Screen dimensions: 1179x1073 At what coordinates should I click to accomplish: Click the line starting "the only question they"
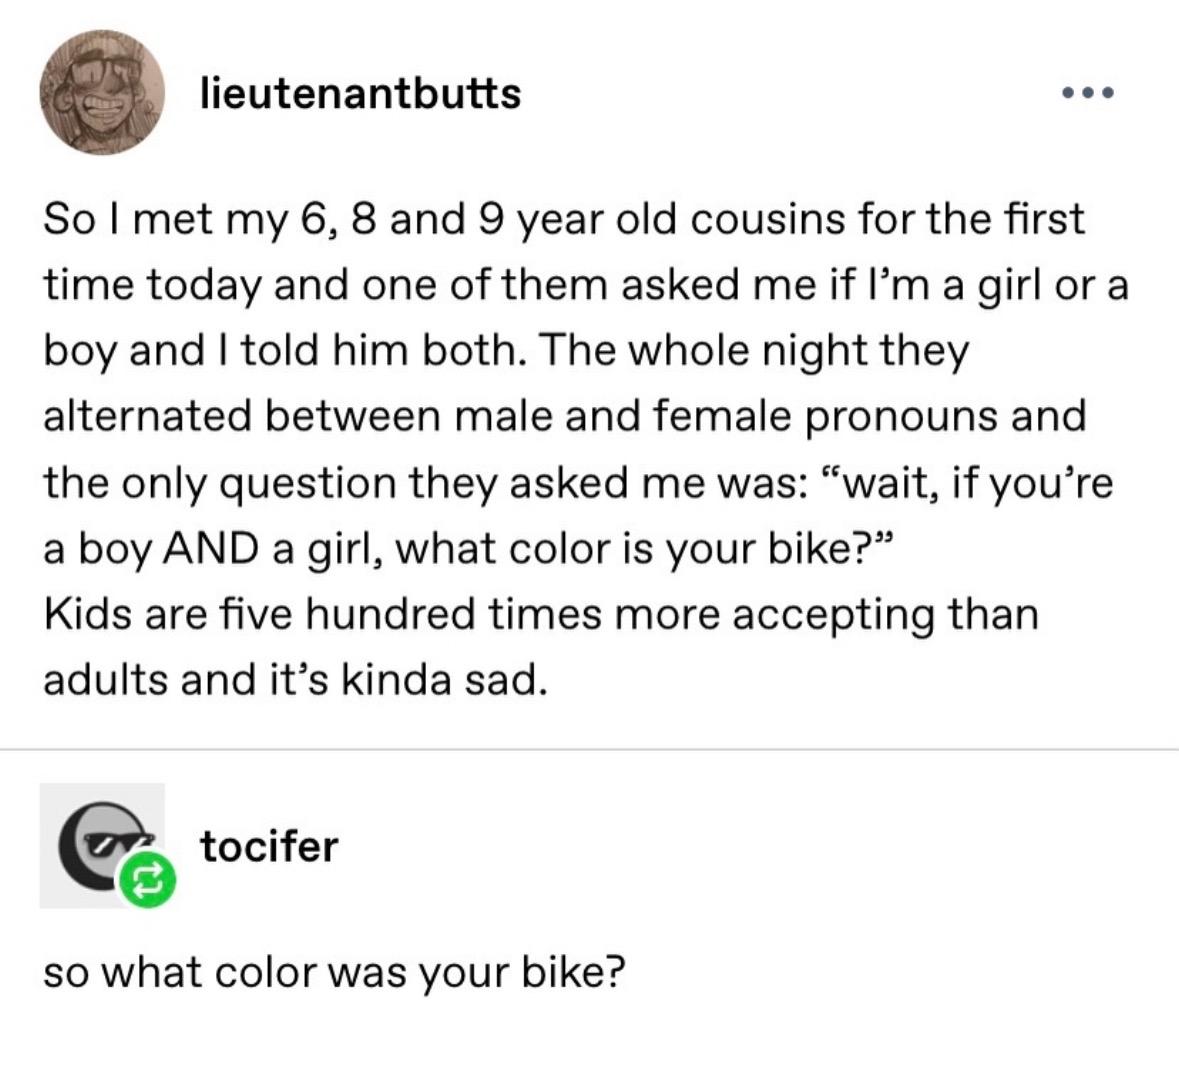pos(577,483)
